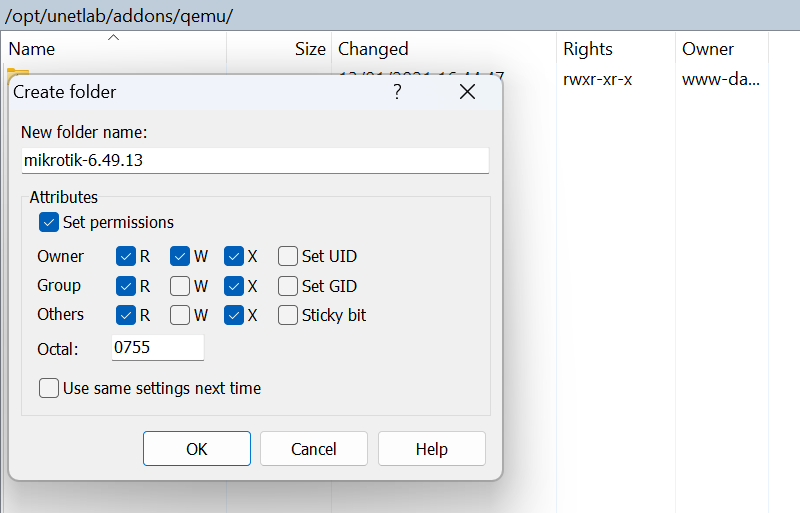Uncheck Owner read permission
The width and height of the screenshot is (800, 513).
point(126,256)
